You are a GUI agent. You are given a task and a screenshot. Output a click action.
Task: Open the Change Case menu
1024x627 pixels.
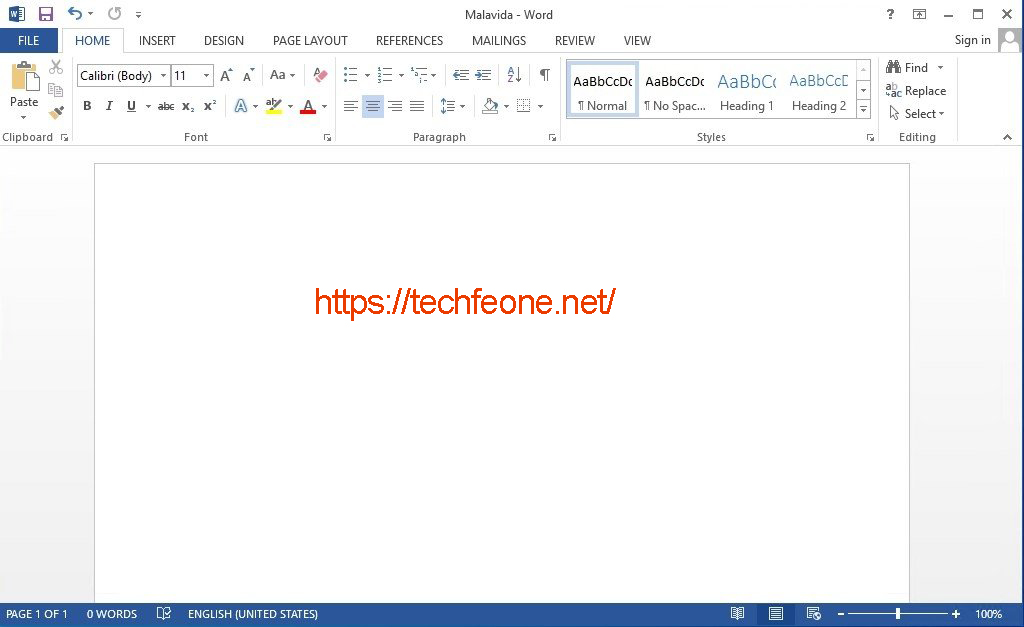(282, 75)
